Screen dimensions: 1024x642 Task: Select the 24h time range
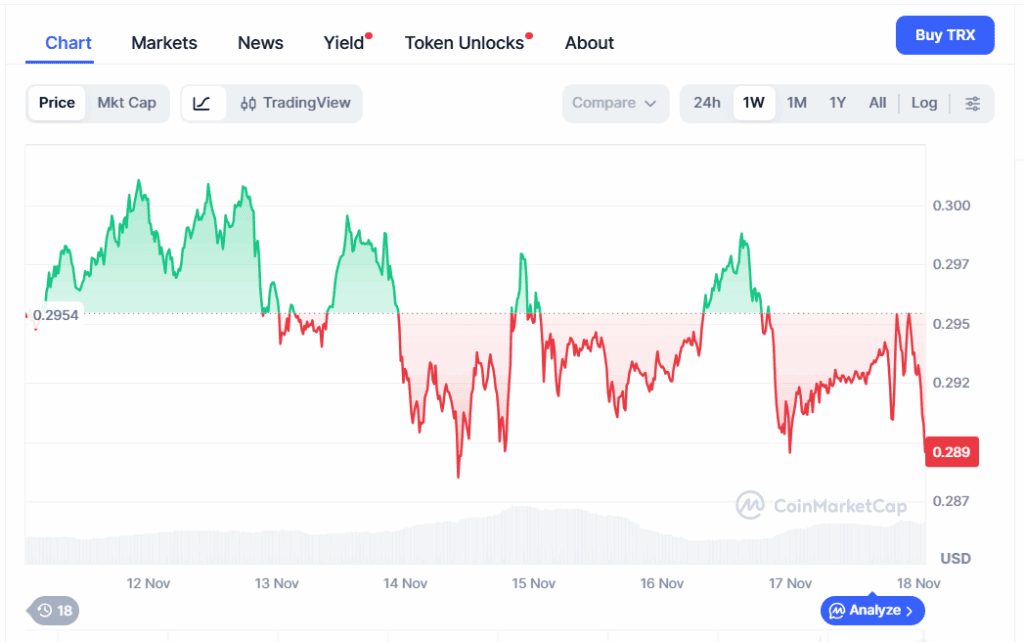707,103
